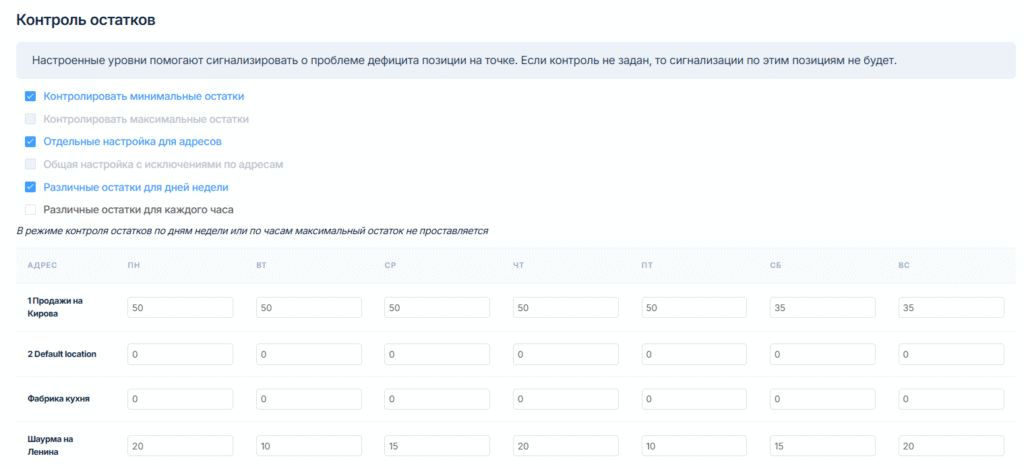
Task: Uncheck 'Отдельные настройка для адресов' checkbox
Action: tap(31, 142)
